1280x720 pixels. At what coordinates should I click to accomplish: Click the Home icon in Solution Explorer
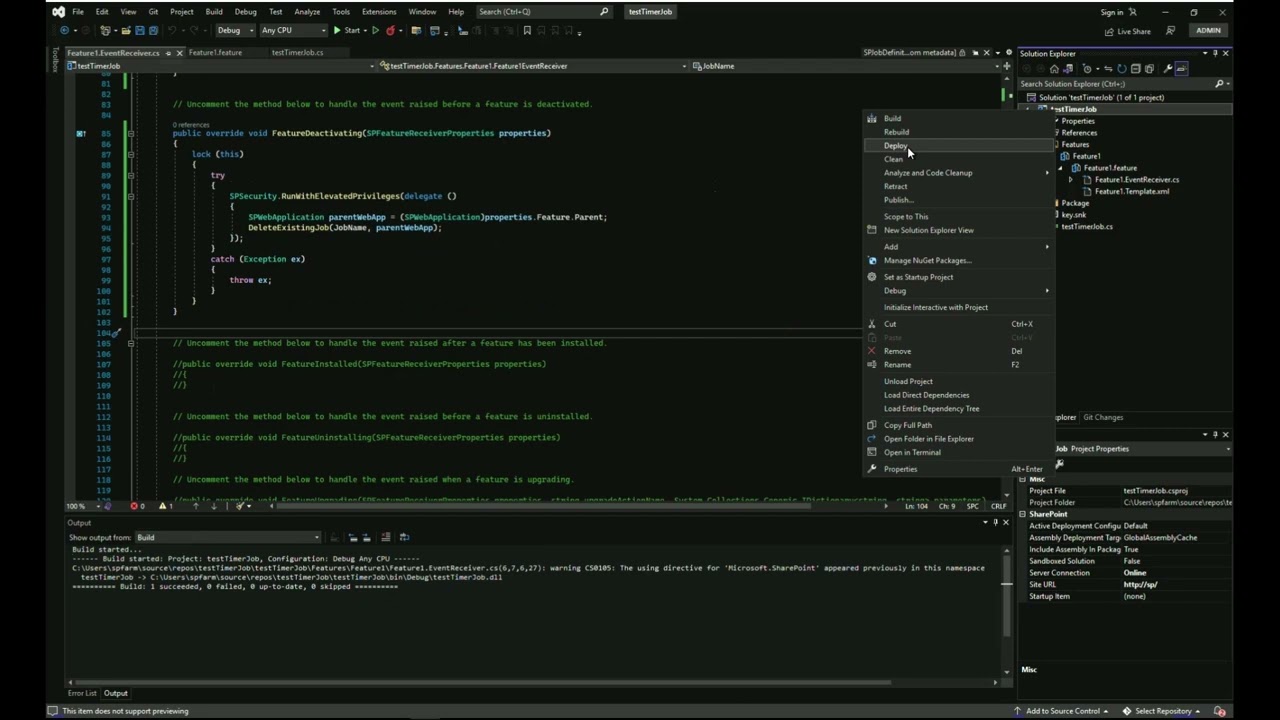(1054, 69)
